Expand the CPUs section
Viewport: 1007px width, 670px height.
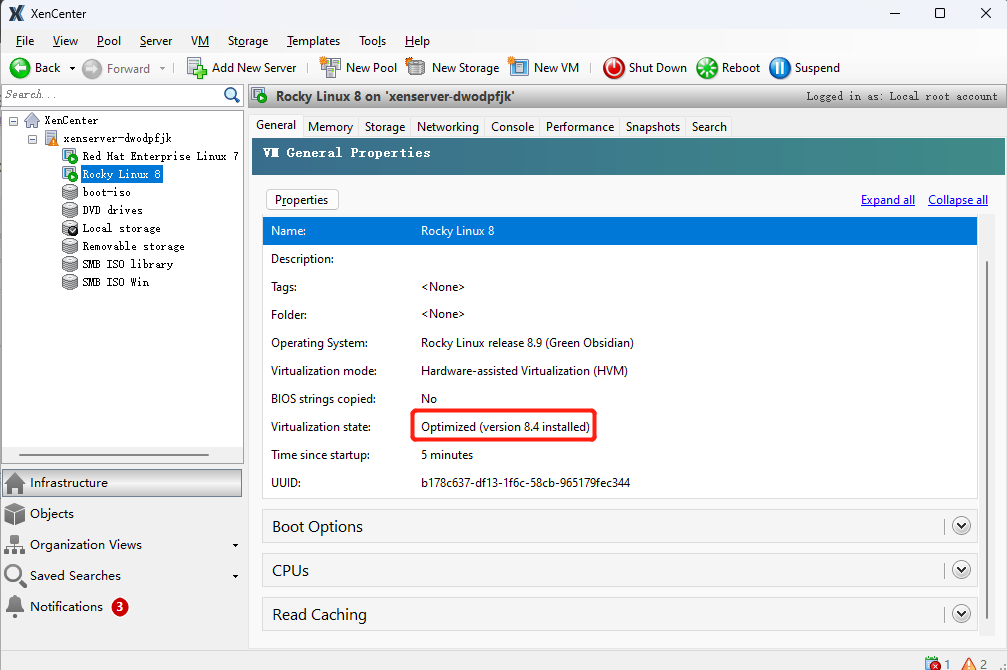960,569
